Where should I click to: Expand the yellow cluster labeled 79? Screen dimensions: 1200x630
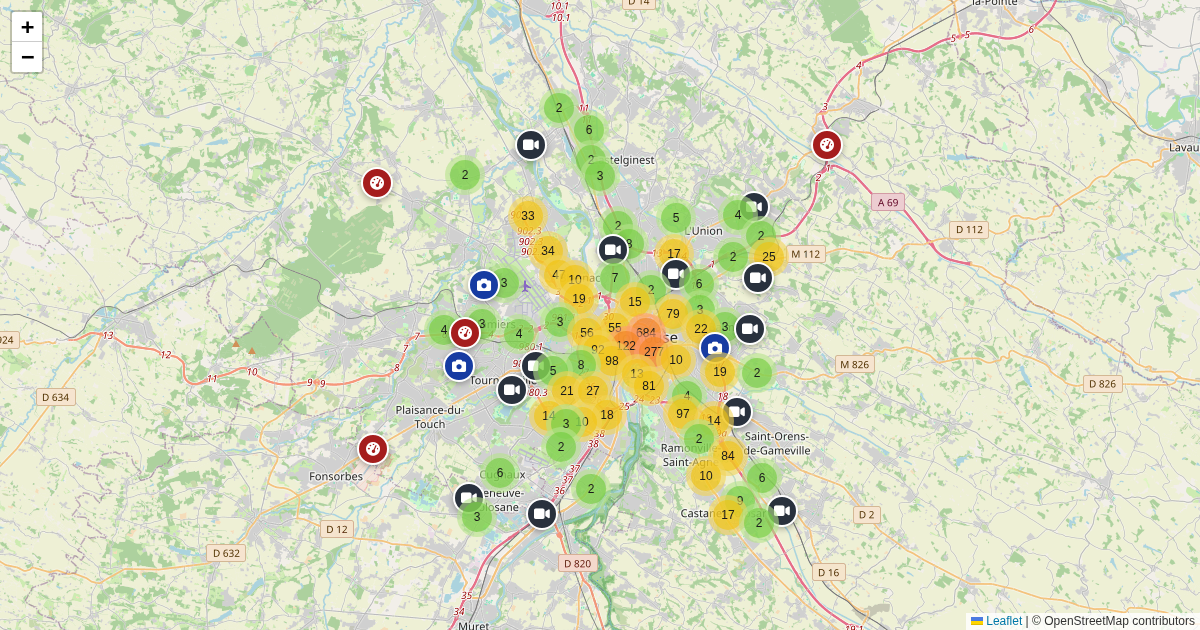point(673,314)
